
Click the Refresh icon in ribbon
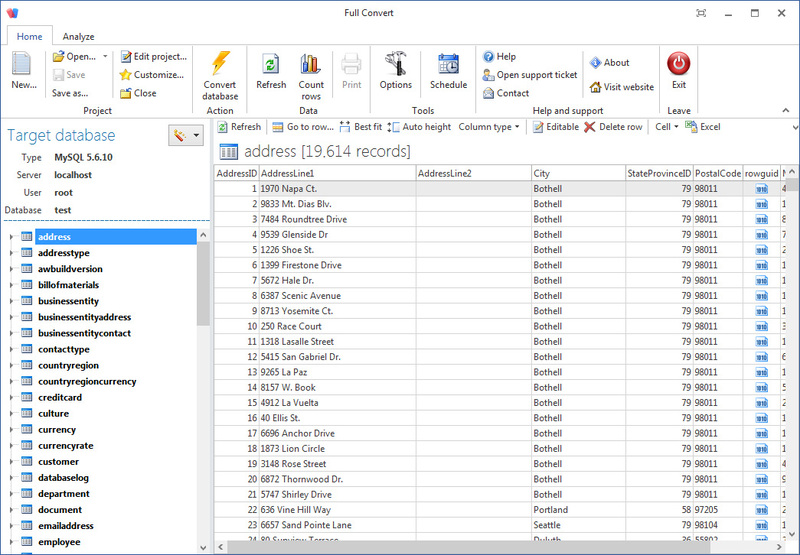coord(270,66)
